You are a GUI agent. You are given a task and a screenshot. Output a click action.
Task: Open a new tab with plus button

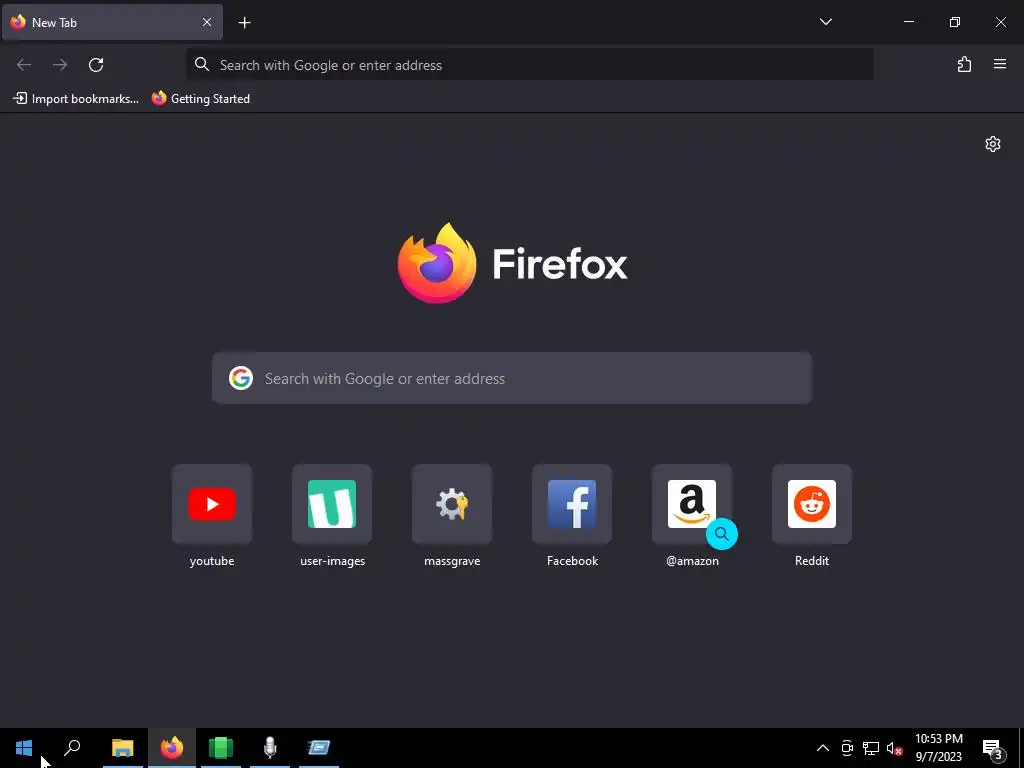tap(244, 23)
